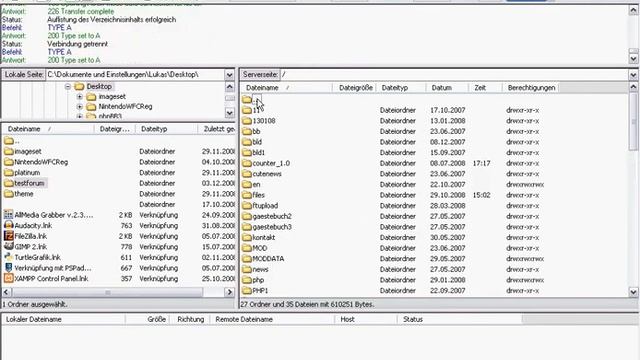
Task: Select the Desktop folder in tree
Action: pos(99,87)
